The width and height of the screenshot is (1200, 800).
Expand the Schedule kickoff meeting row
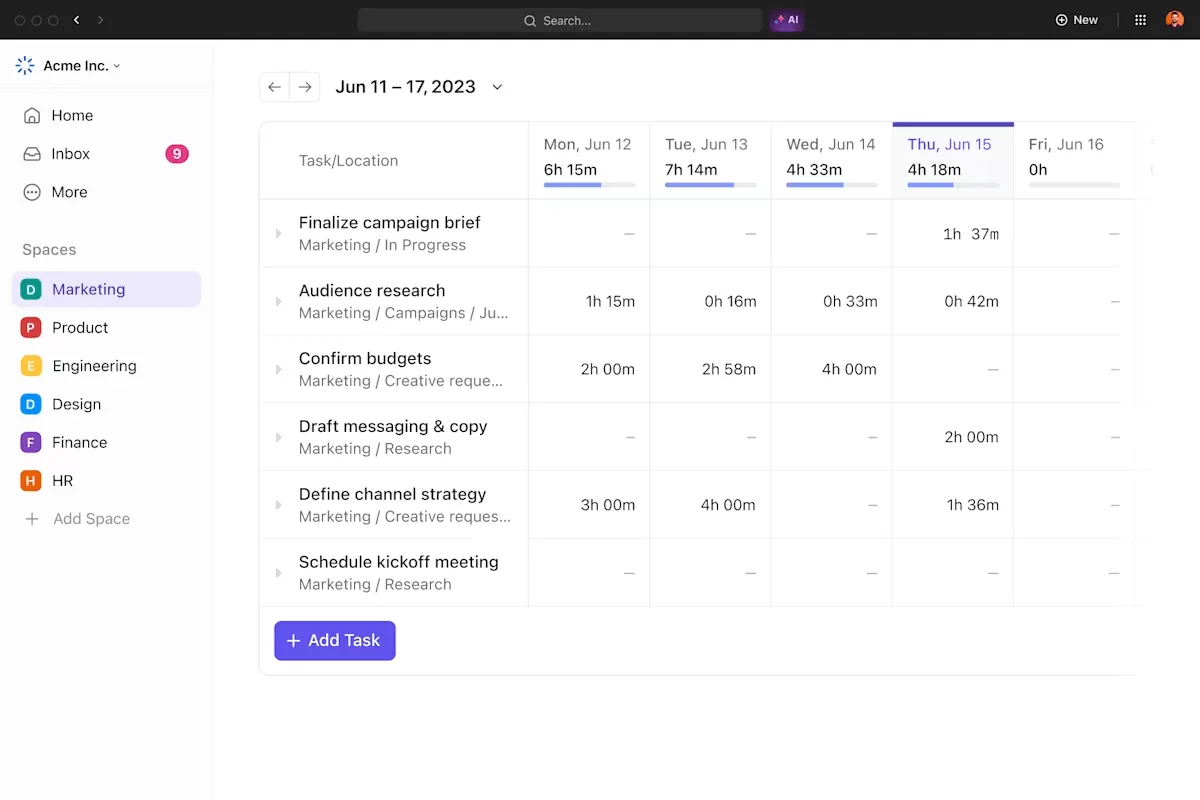[x=279, y=573]
